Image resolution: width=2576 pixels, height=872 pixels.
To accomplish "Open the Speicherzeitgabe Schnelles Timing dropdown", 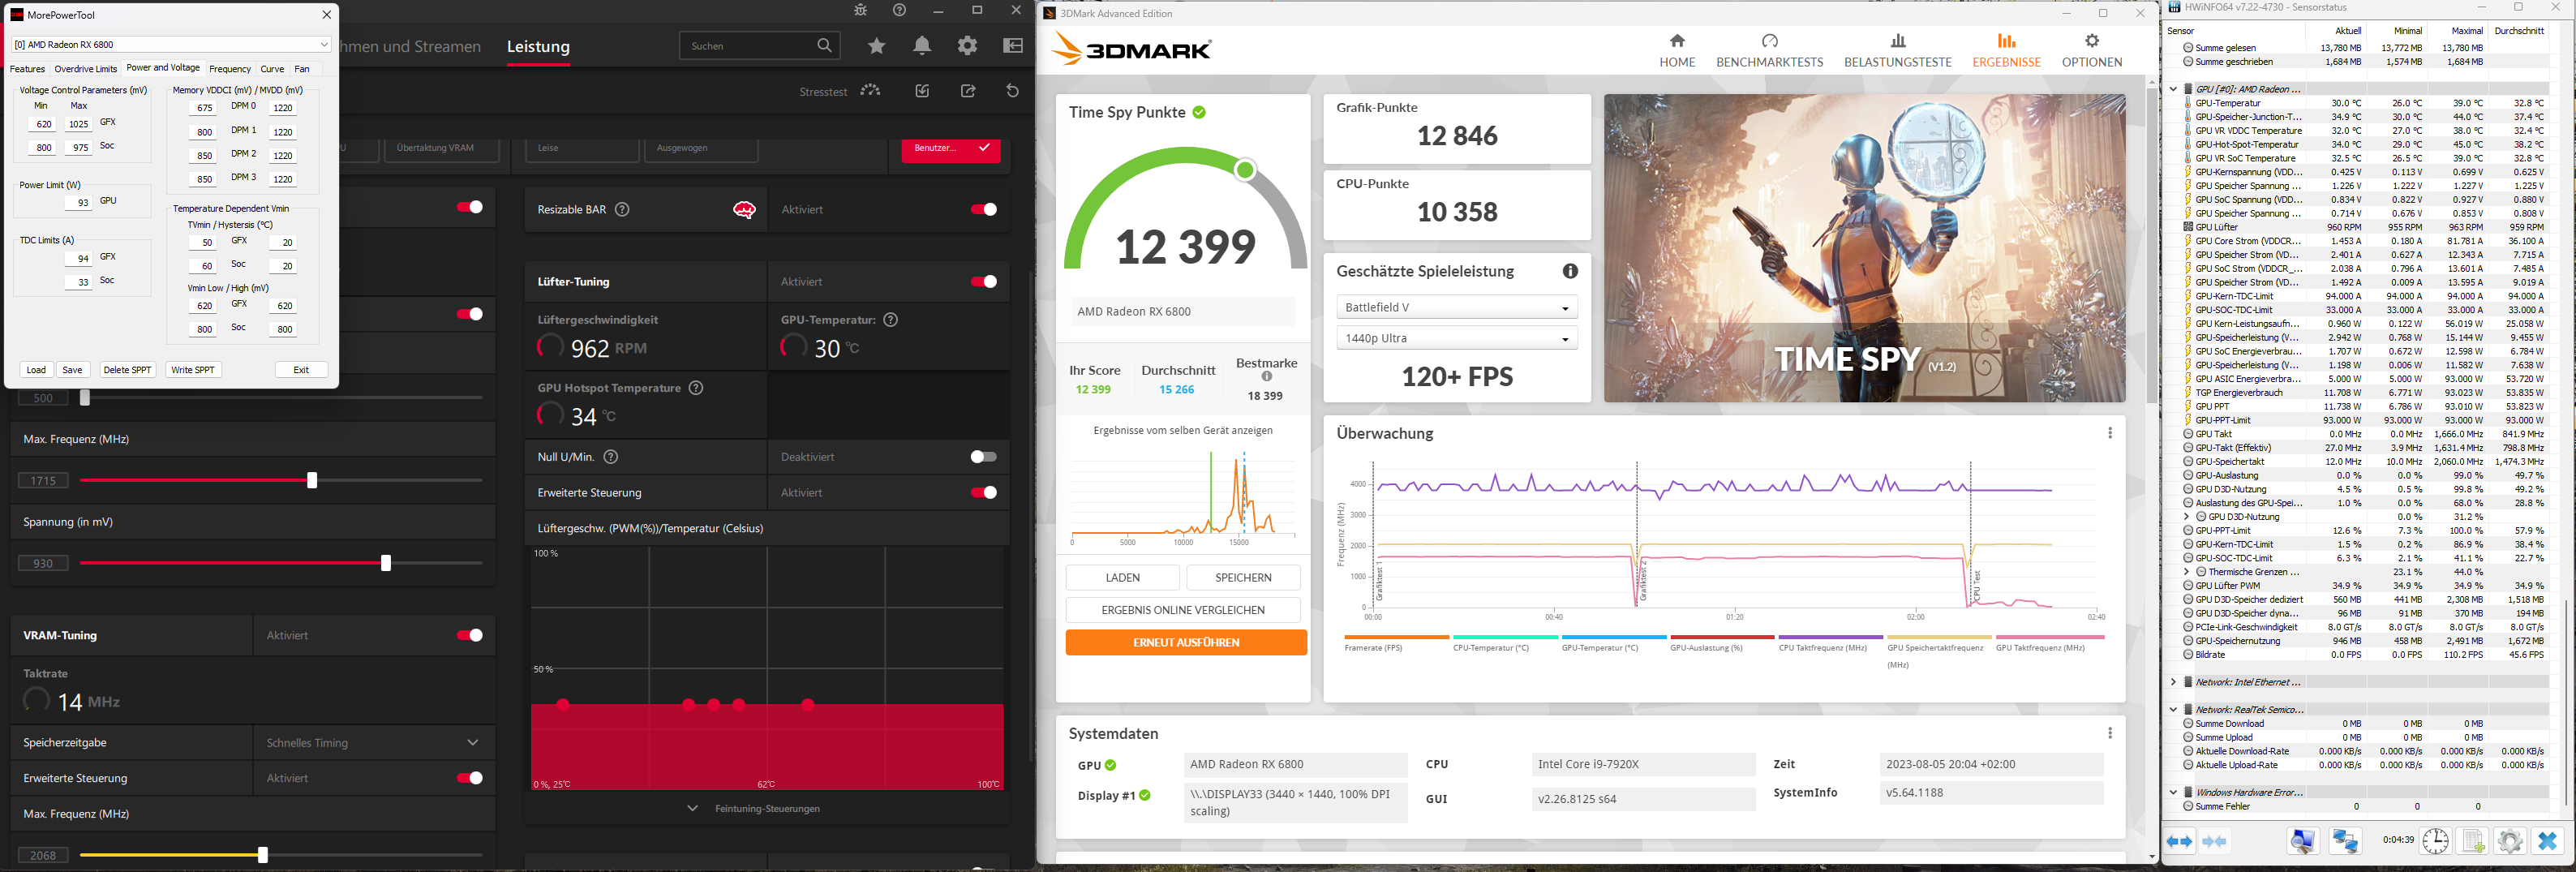I will pyautogui.click(x=374, y=743).
